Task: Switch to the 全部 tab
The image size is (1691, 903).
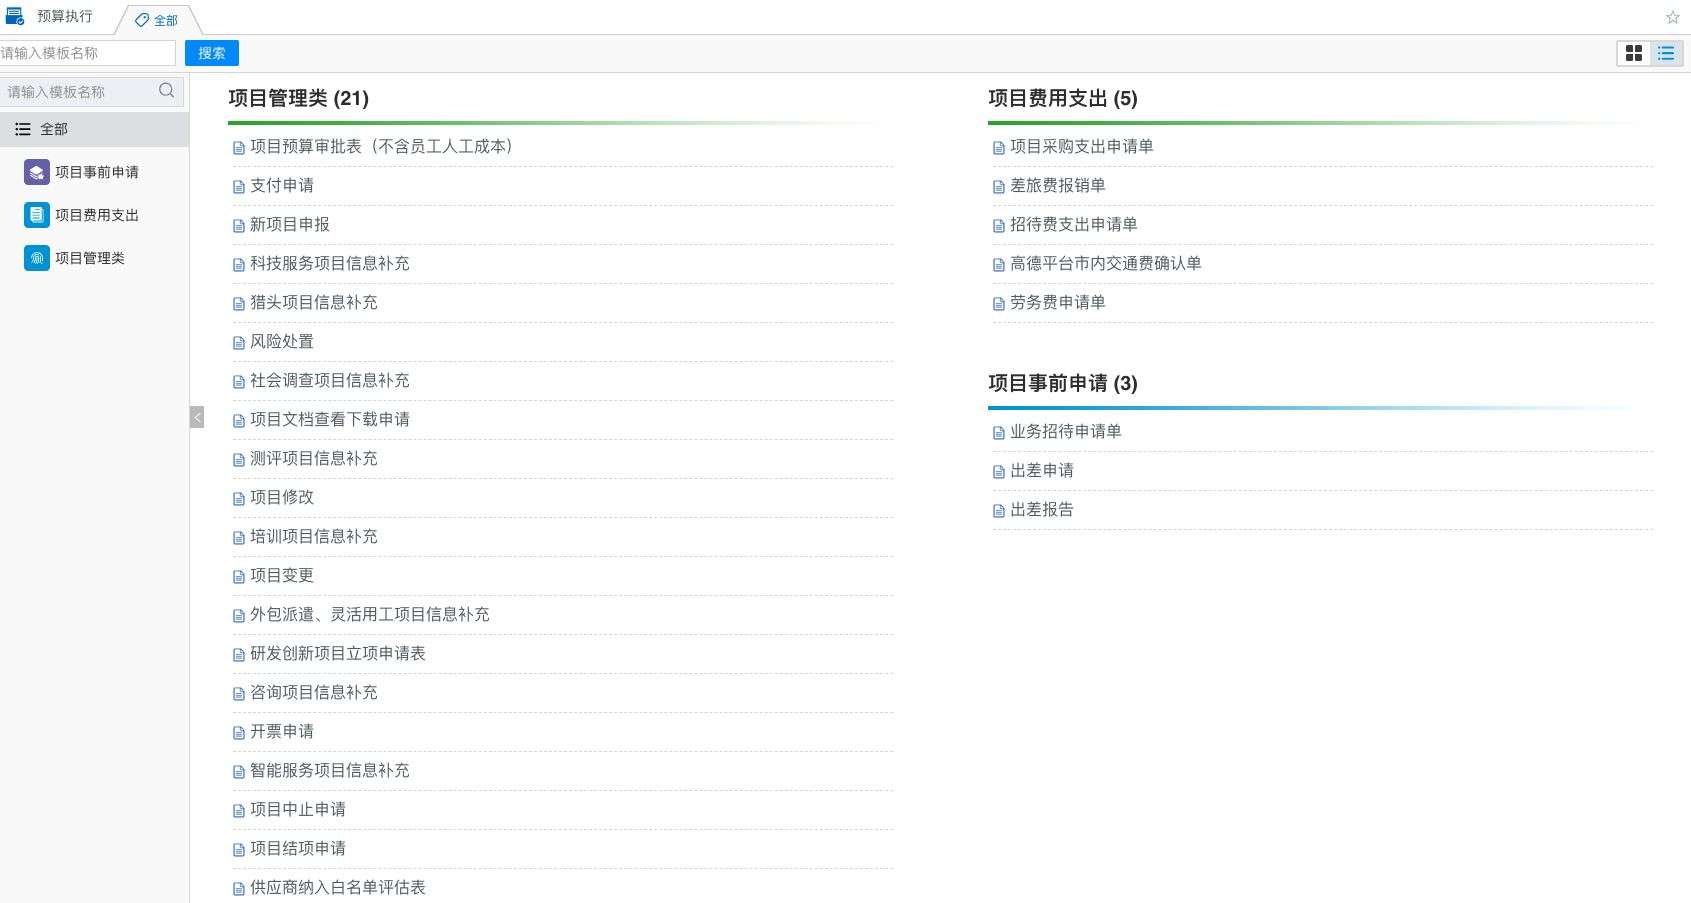Action: point(158,20)
